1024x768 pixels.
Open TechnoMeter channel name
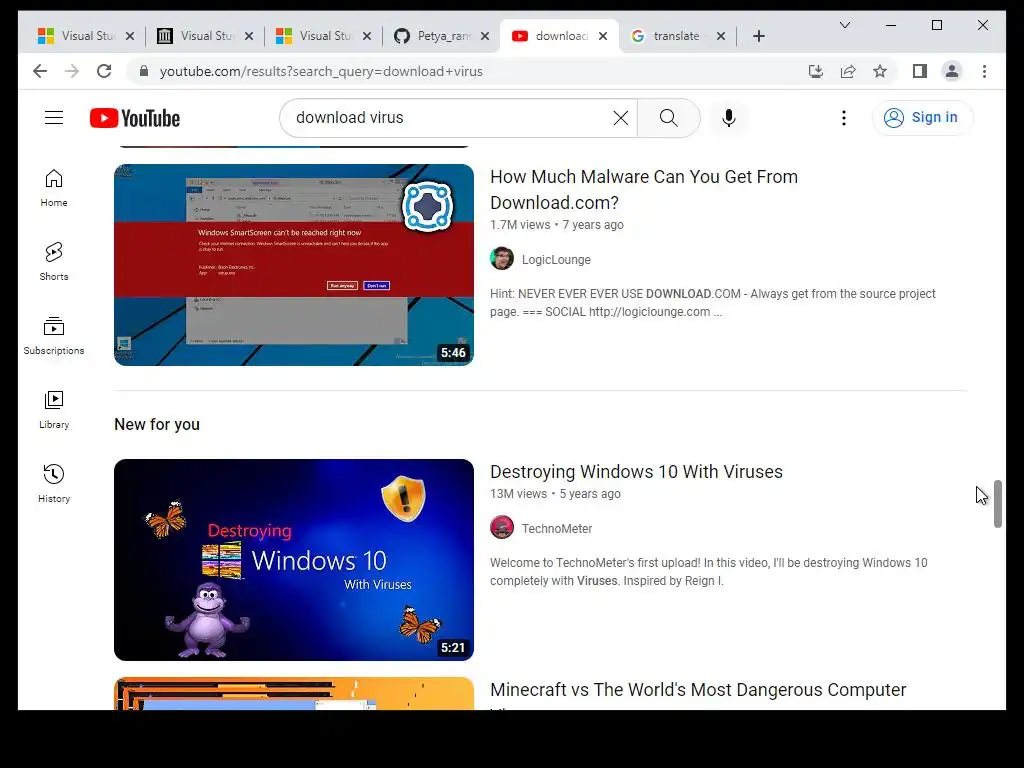click(556, 528)
